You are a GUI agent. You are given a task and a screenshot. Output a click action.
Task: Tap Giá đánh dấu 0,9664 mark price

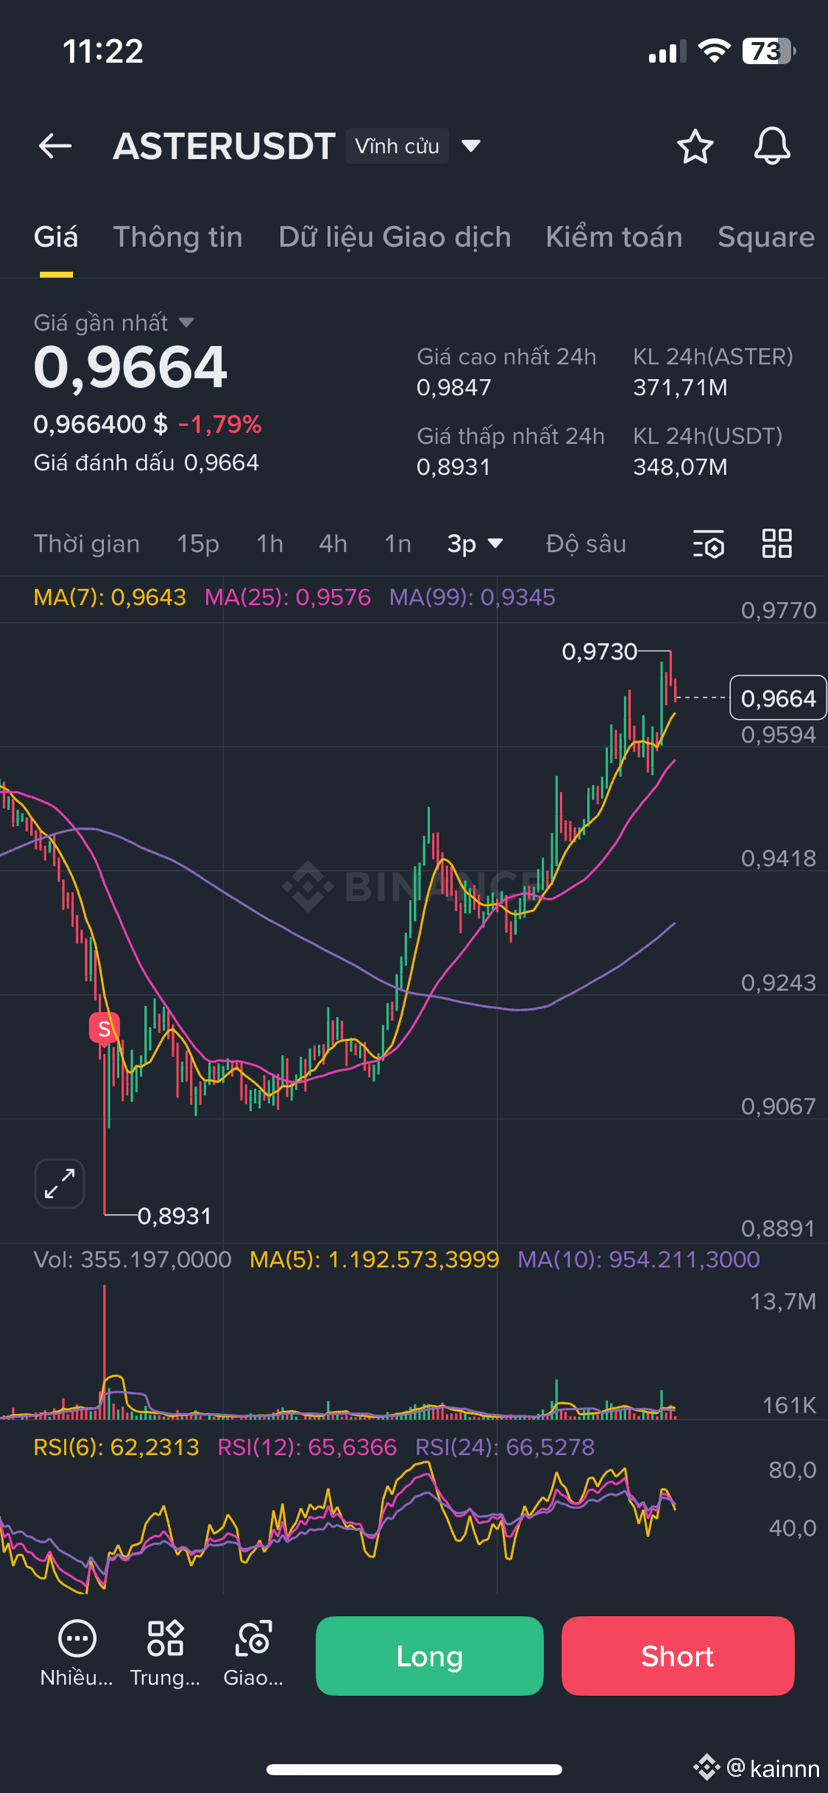coord(146,463)
